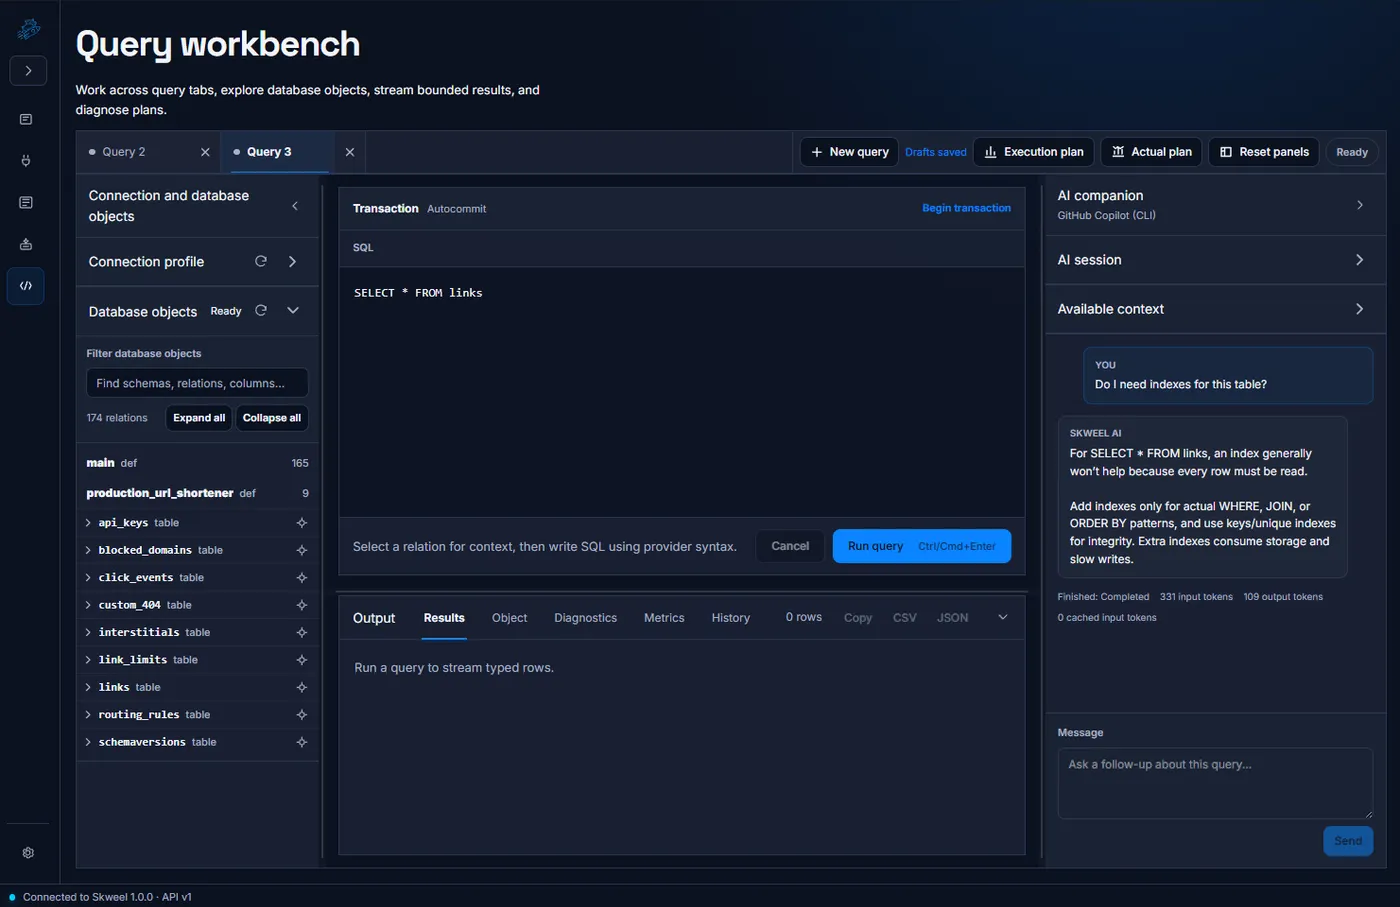Expand the api_keys table

(88, 523)
